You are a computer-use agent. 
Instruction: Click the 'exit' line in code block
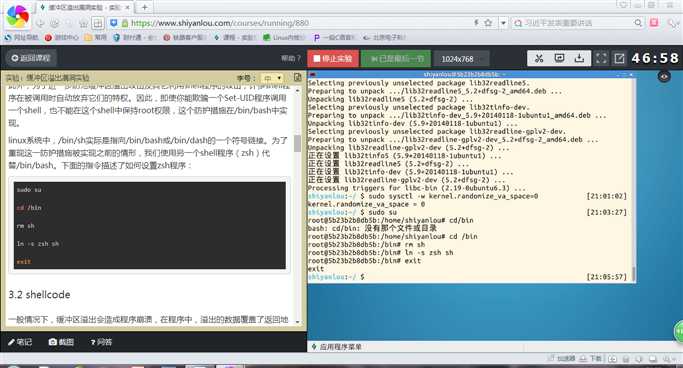click(x=24, y=262)
